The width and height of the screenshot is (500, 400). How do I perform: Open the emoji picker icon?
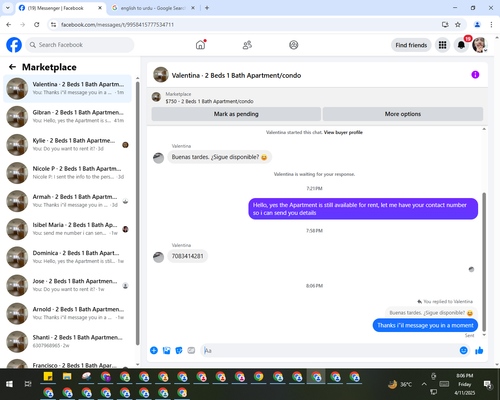463,350
